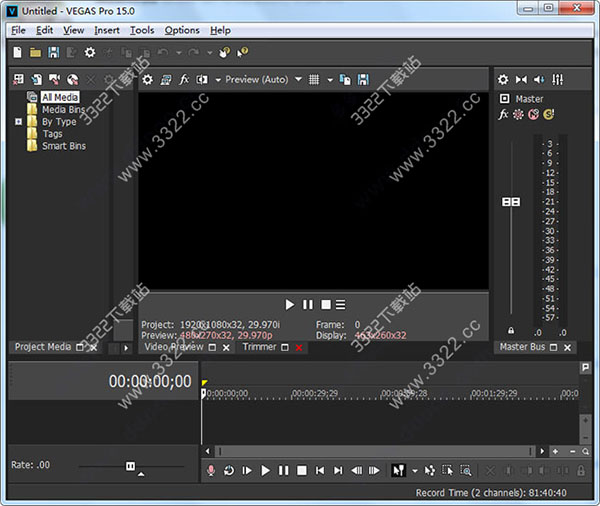Screen dimensions: 600x506
Task: Open the Preview (Auto) quality dropdown
Action: click(x=262, y=79)
